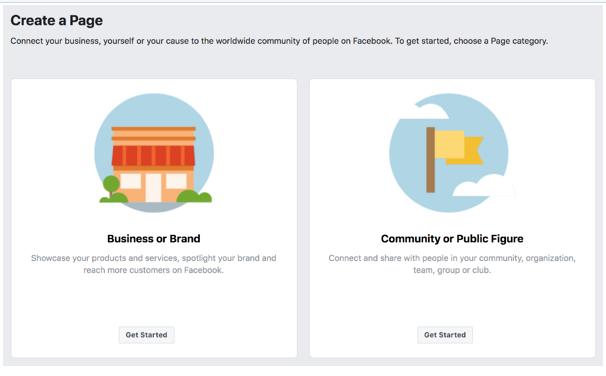606x376 pixels.
Task: Get Started with a Community or Public Figure page
Action: point(445,335)
